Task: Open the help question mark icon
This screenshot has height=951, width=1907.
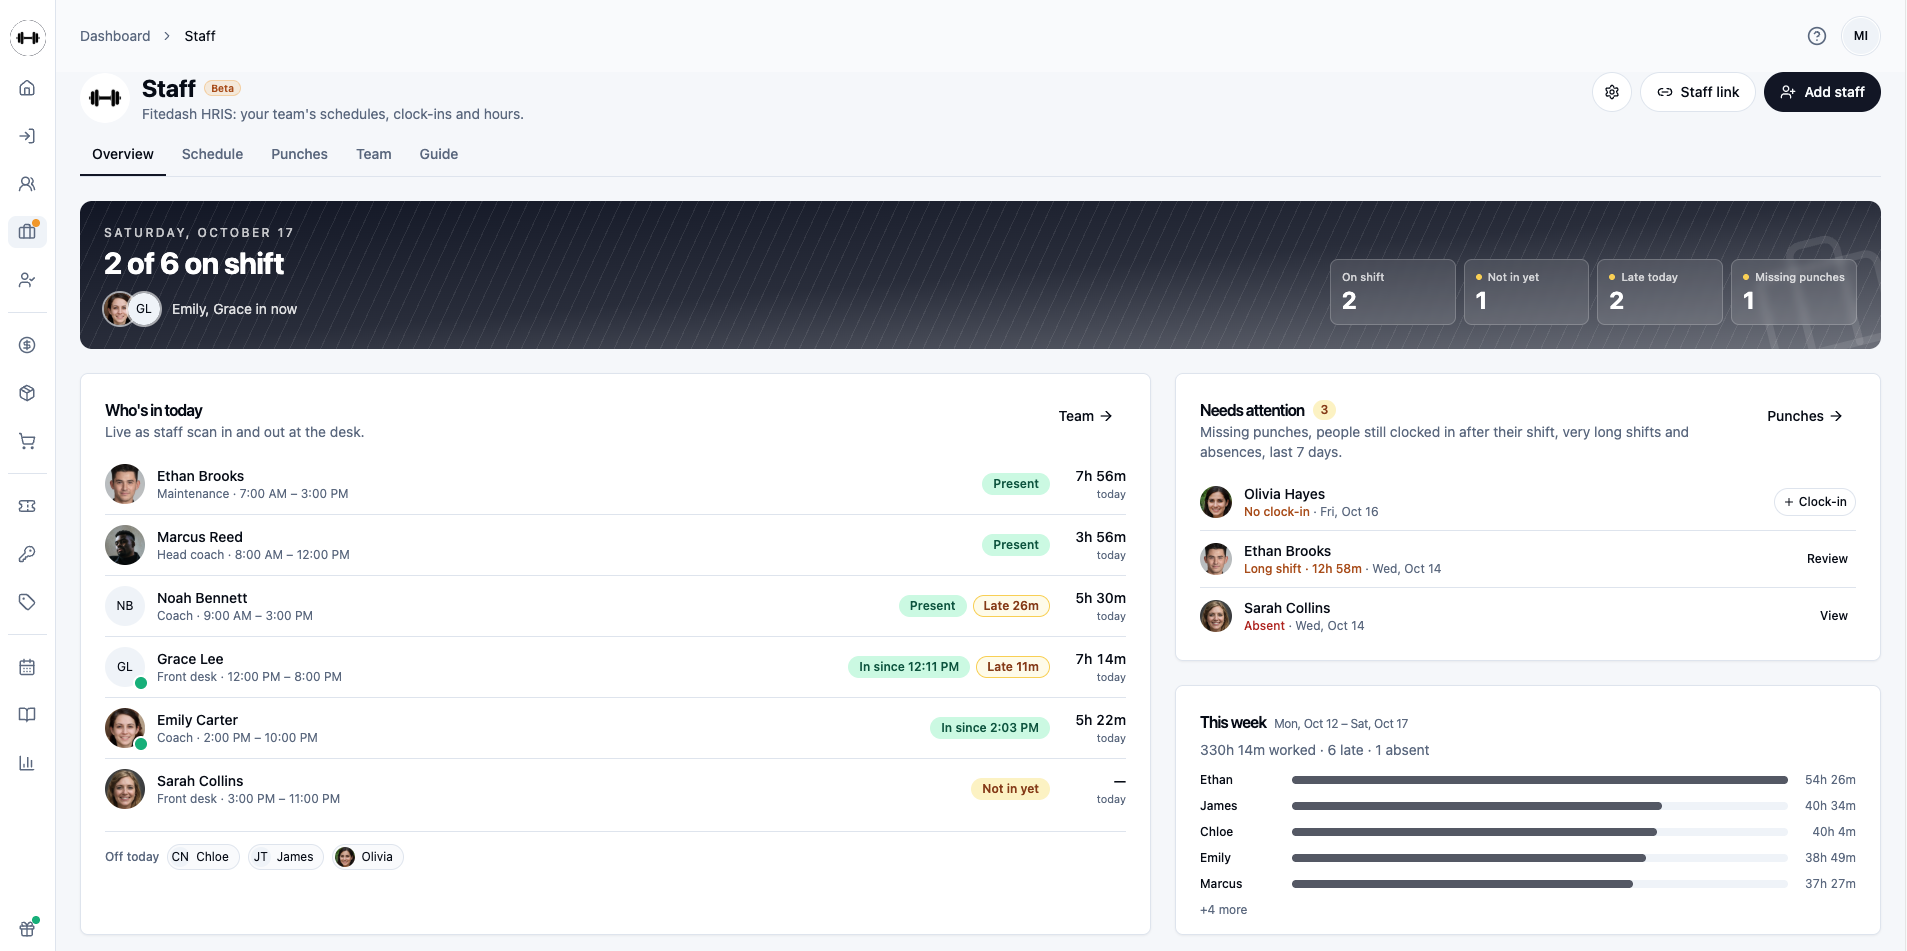Action: click(1817, 36)
